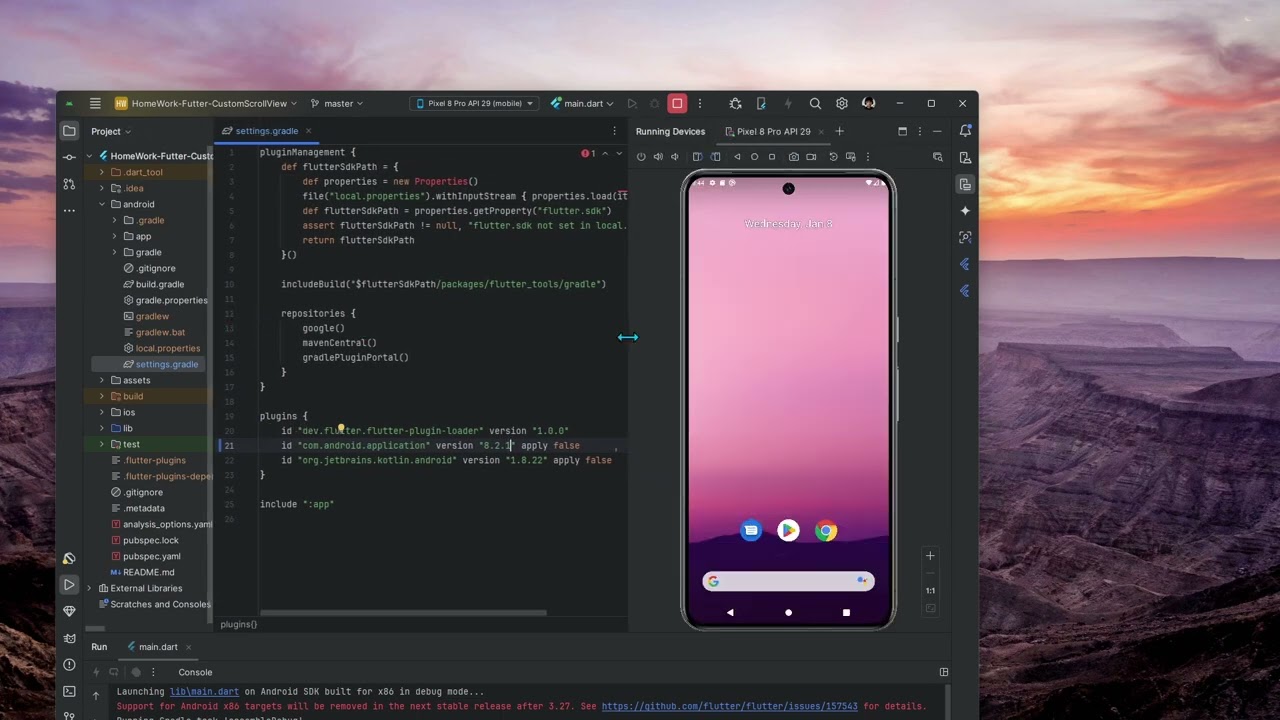Screen dimensions: 1280x720
Task: Open Play Store on the emulator home screen
Action: [788, 531]
